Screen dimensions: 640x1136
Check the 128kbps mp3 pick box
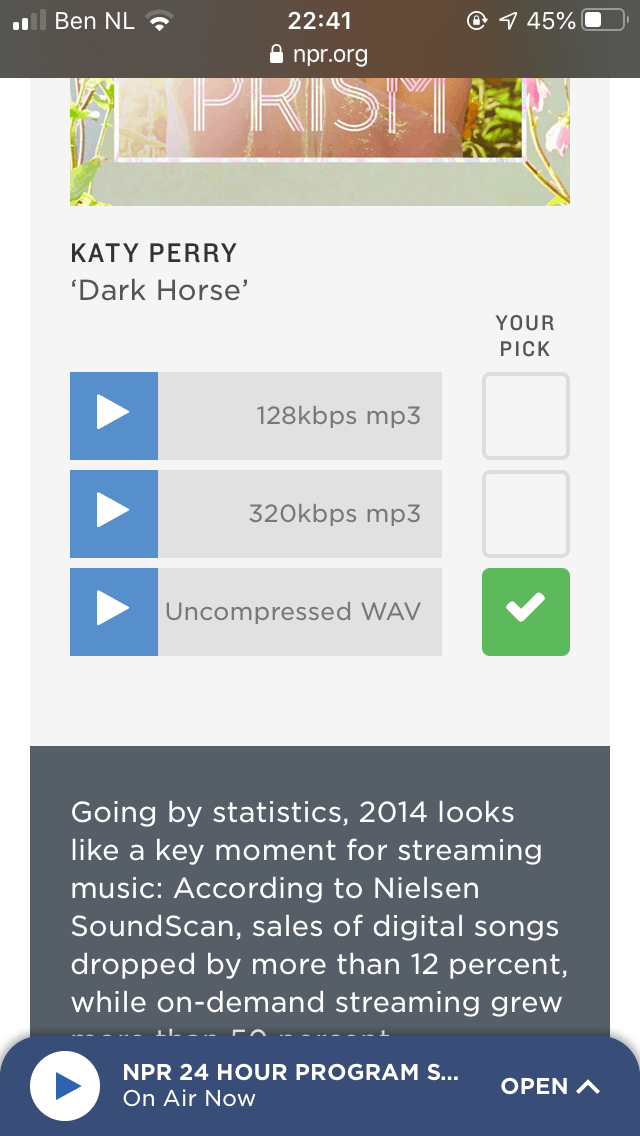point(525,416)
